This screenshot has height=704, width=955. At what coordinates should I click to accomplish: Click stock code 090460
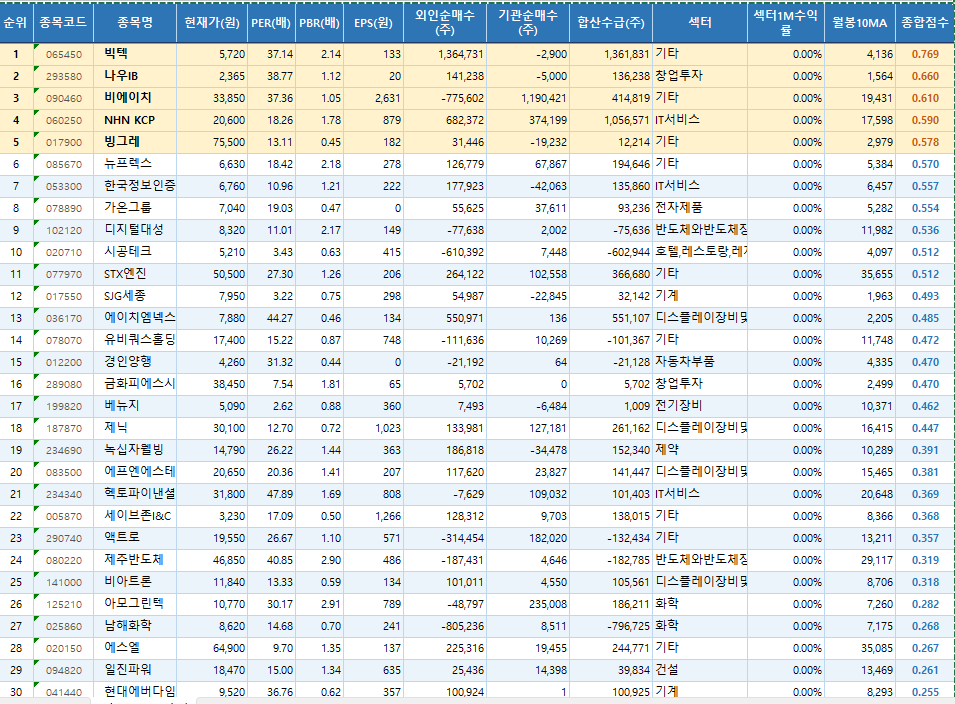[x=64, y=98]
